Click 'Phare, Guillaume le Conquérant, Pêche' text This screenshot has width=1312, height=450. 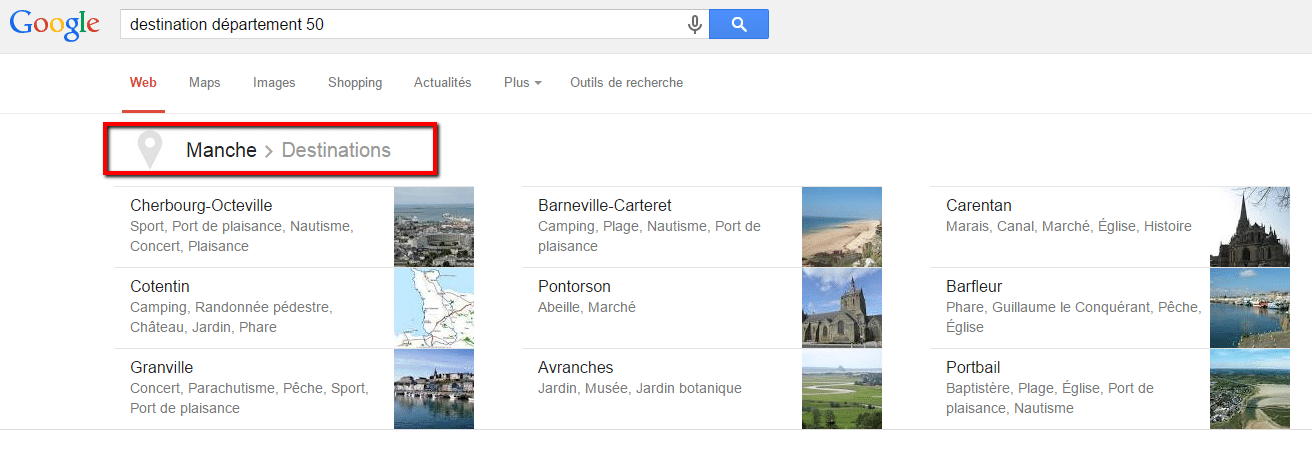point(1074,307)
